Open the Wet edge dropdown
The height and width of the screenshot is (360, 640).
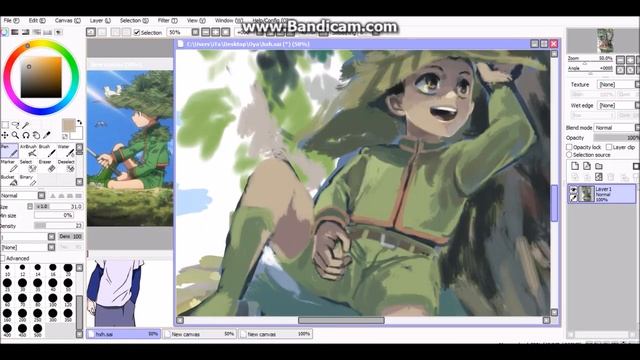click(x=617, y=105)
